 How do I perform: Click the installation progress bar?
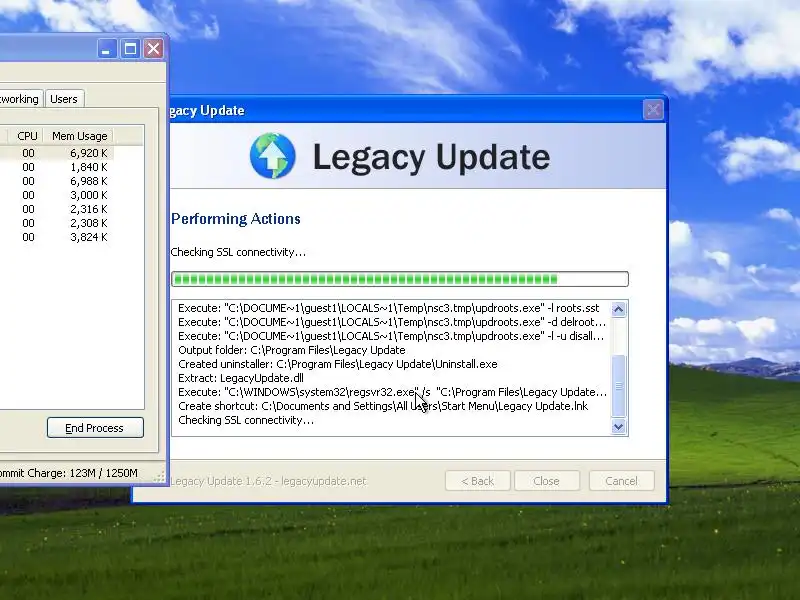[x=399, y=279]
